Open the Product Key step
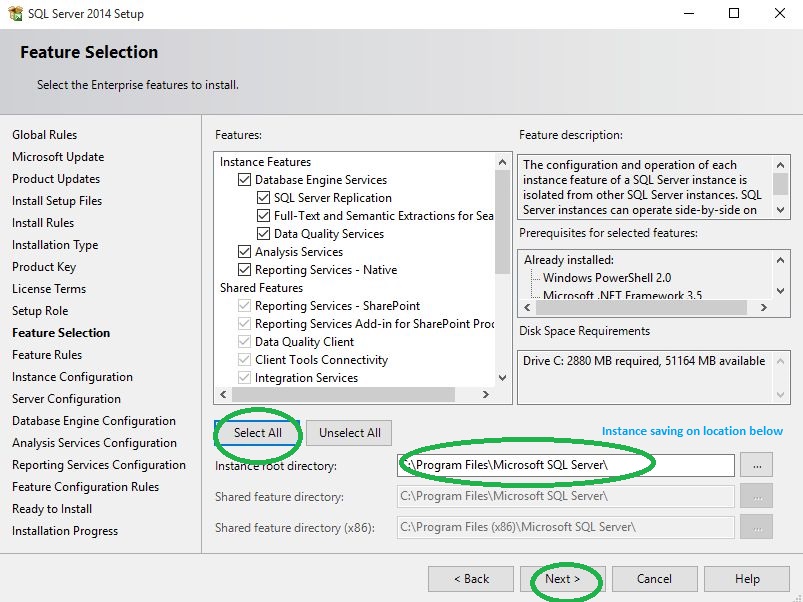This screenshot has width=803, height=602. pyautogui.click(x=44, y=267)
